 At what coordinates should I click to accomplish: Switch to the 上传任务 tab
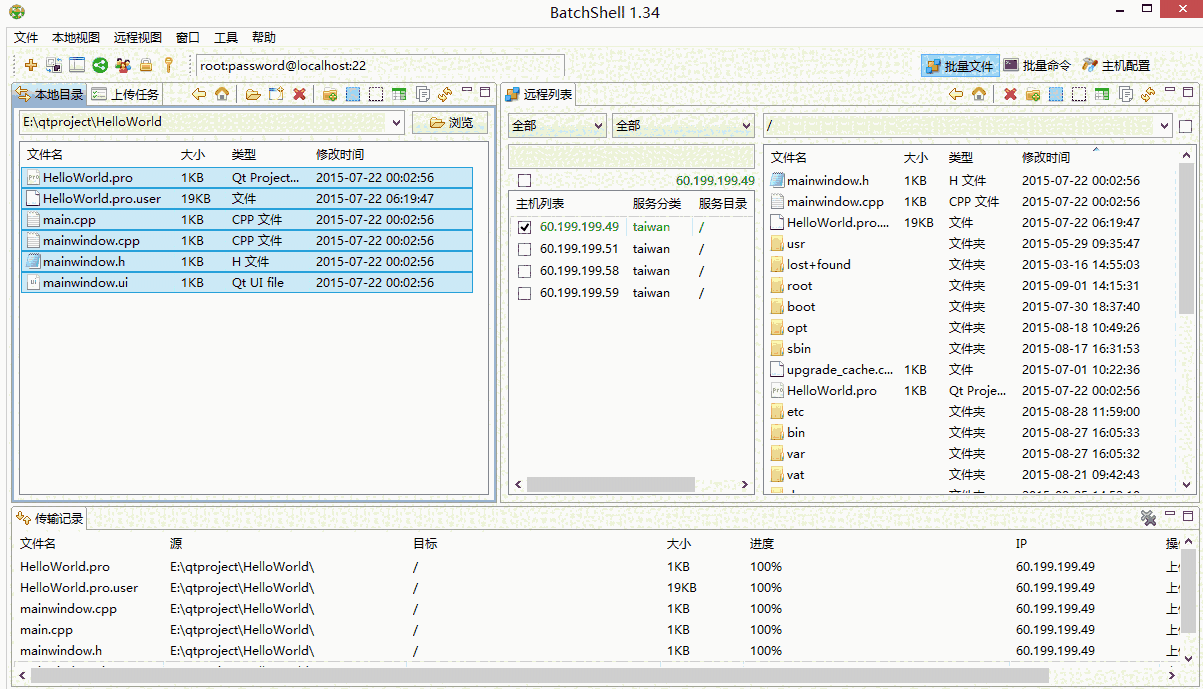tap(125, 95)
